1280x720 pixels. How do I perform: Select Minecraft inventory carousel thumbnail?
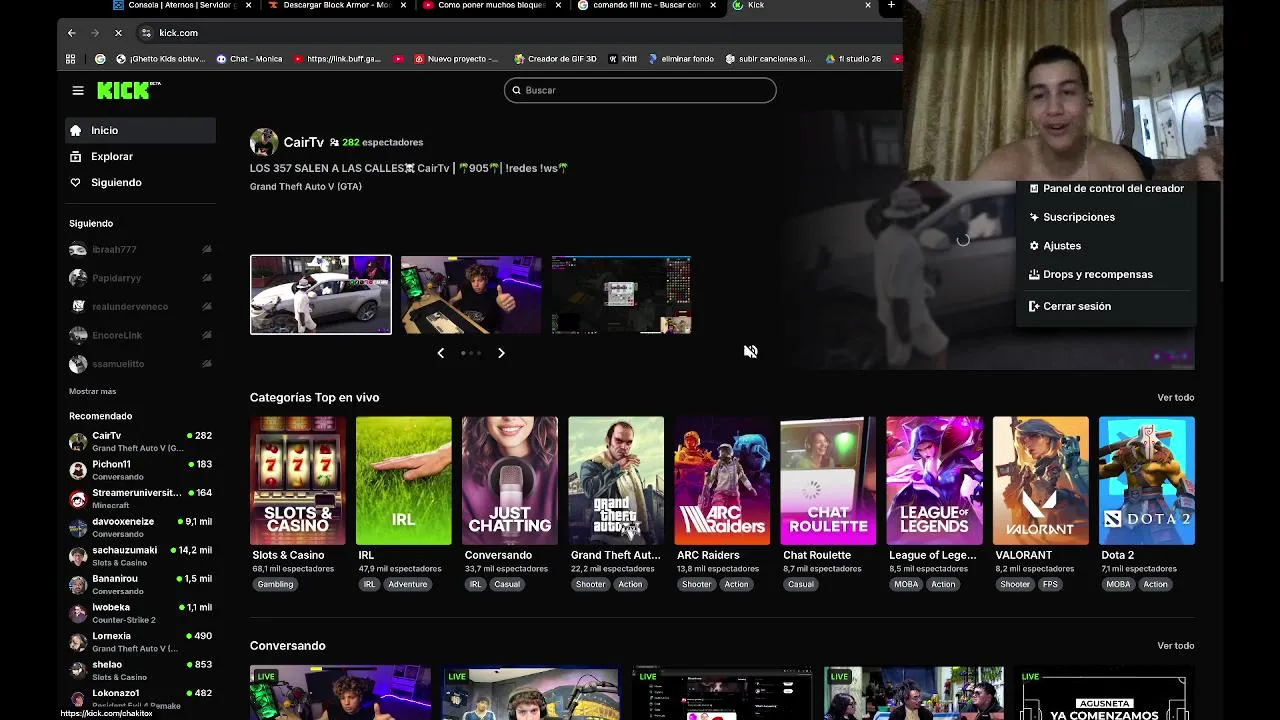click(x=621, y=295)
